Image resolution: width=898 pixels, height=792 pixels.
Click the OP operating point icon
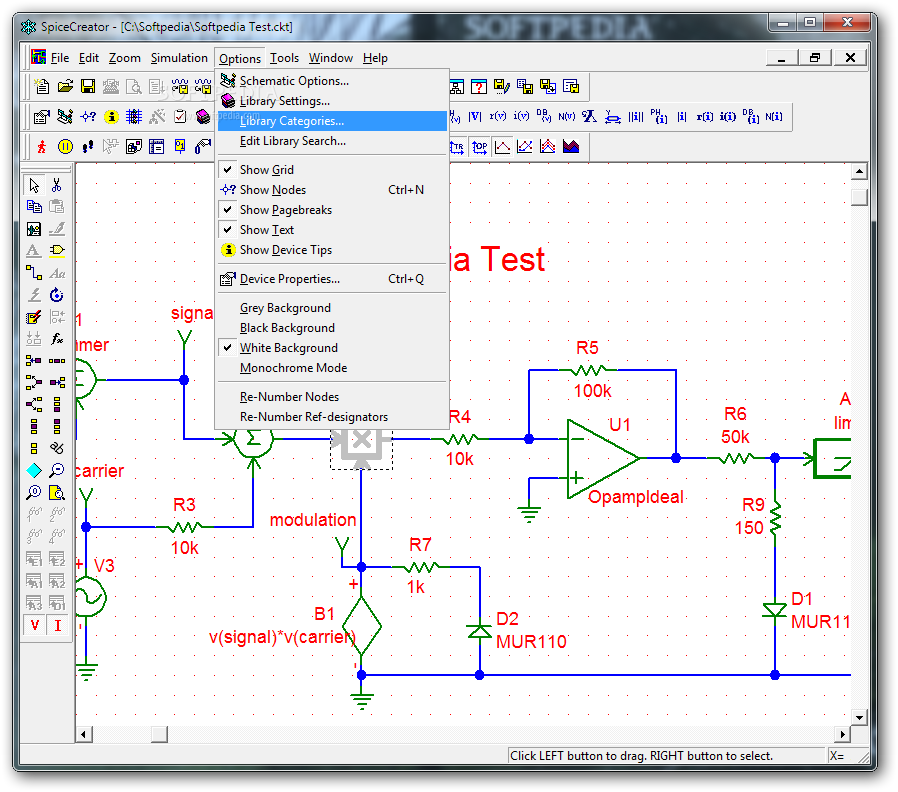coord(479,147)
